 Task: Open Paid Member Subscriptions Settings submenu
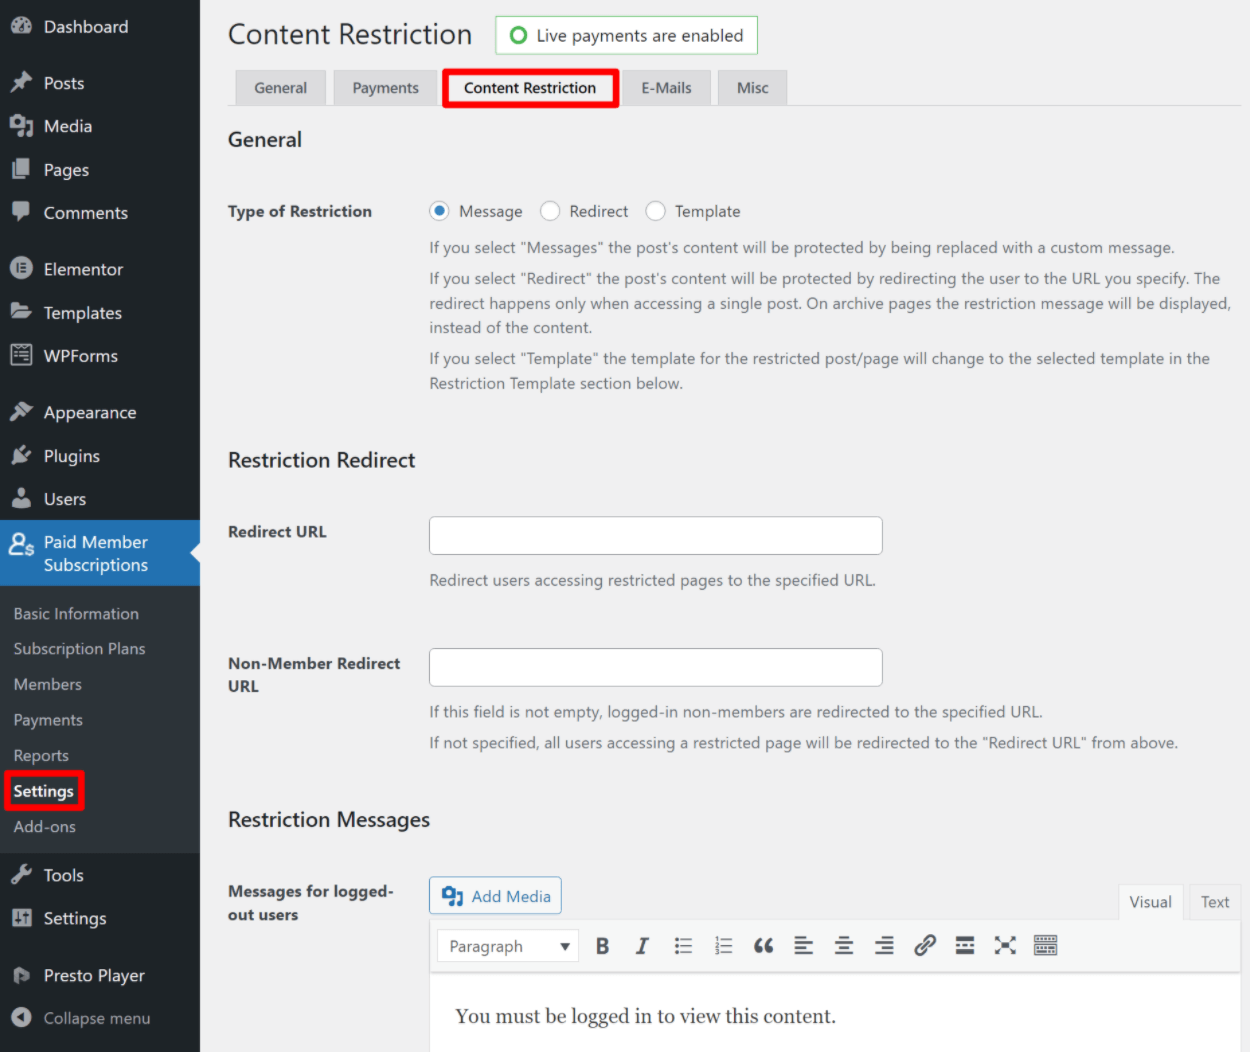[44, 791]
